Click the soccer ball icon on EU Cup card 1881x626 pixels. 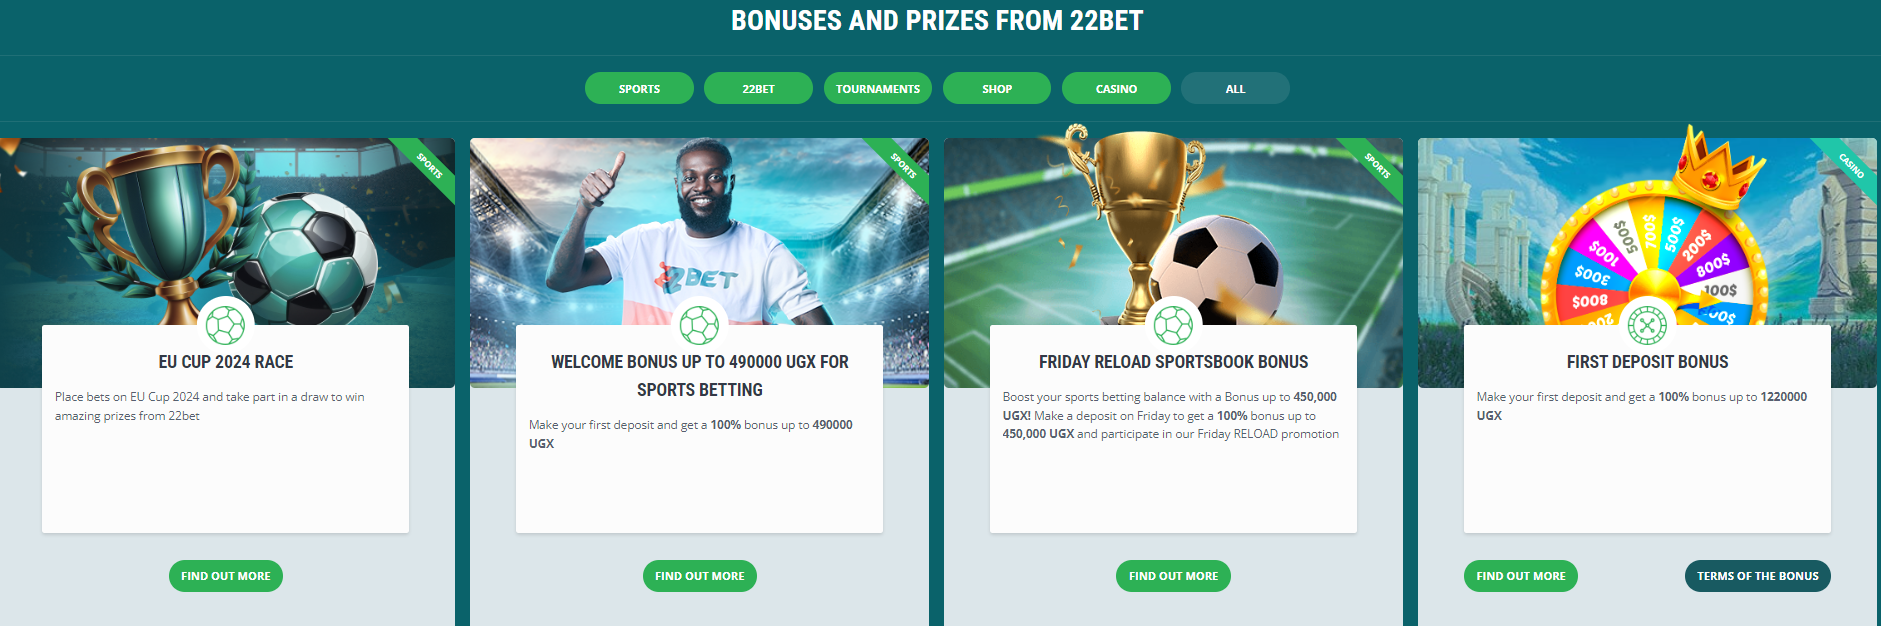point(225,325)
